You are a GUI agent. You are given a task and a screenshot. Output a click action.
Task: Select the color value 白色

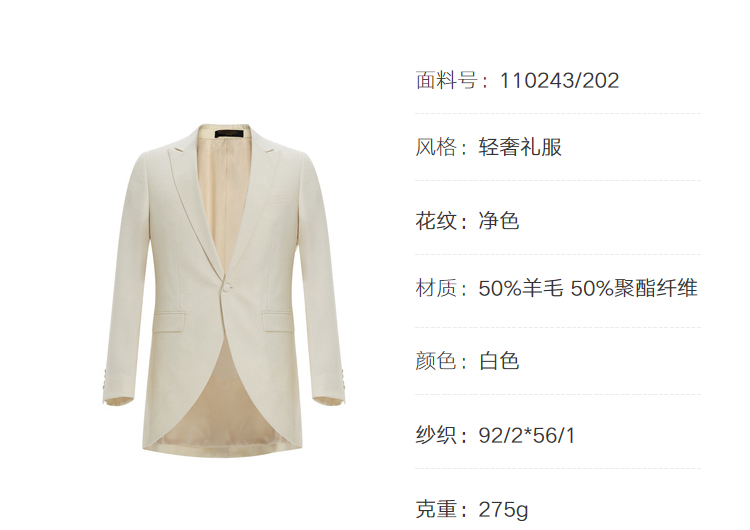(x=499, y=361)
